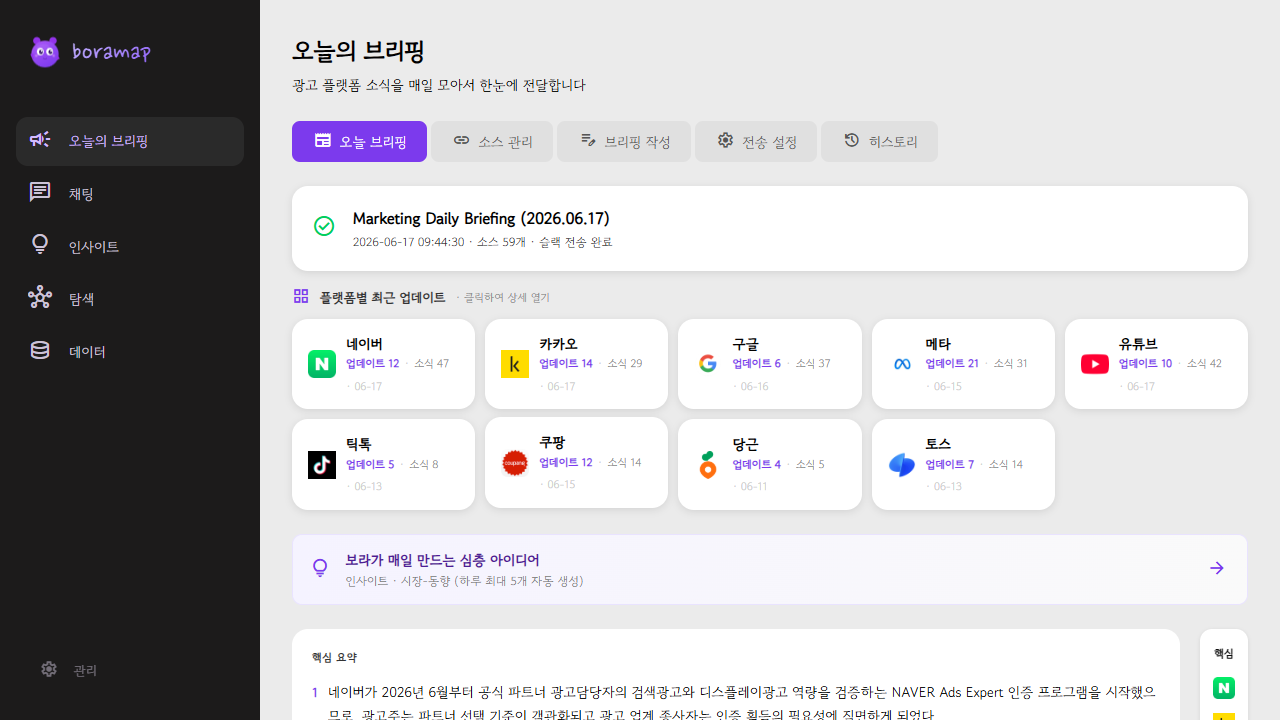1280x720 pixels.
Task: Go to 인사이트 in the sidebar
Action: tap(130, 246)
